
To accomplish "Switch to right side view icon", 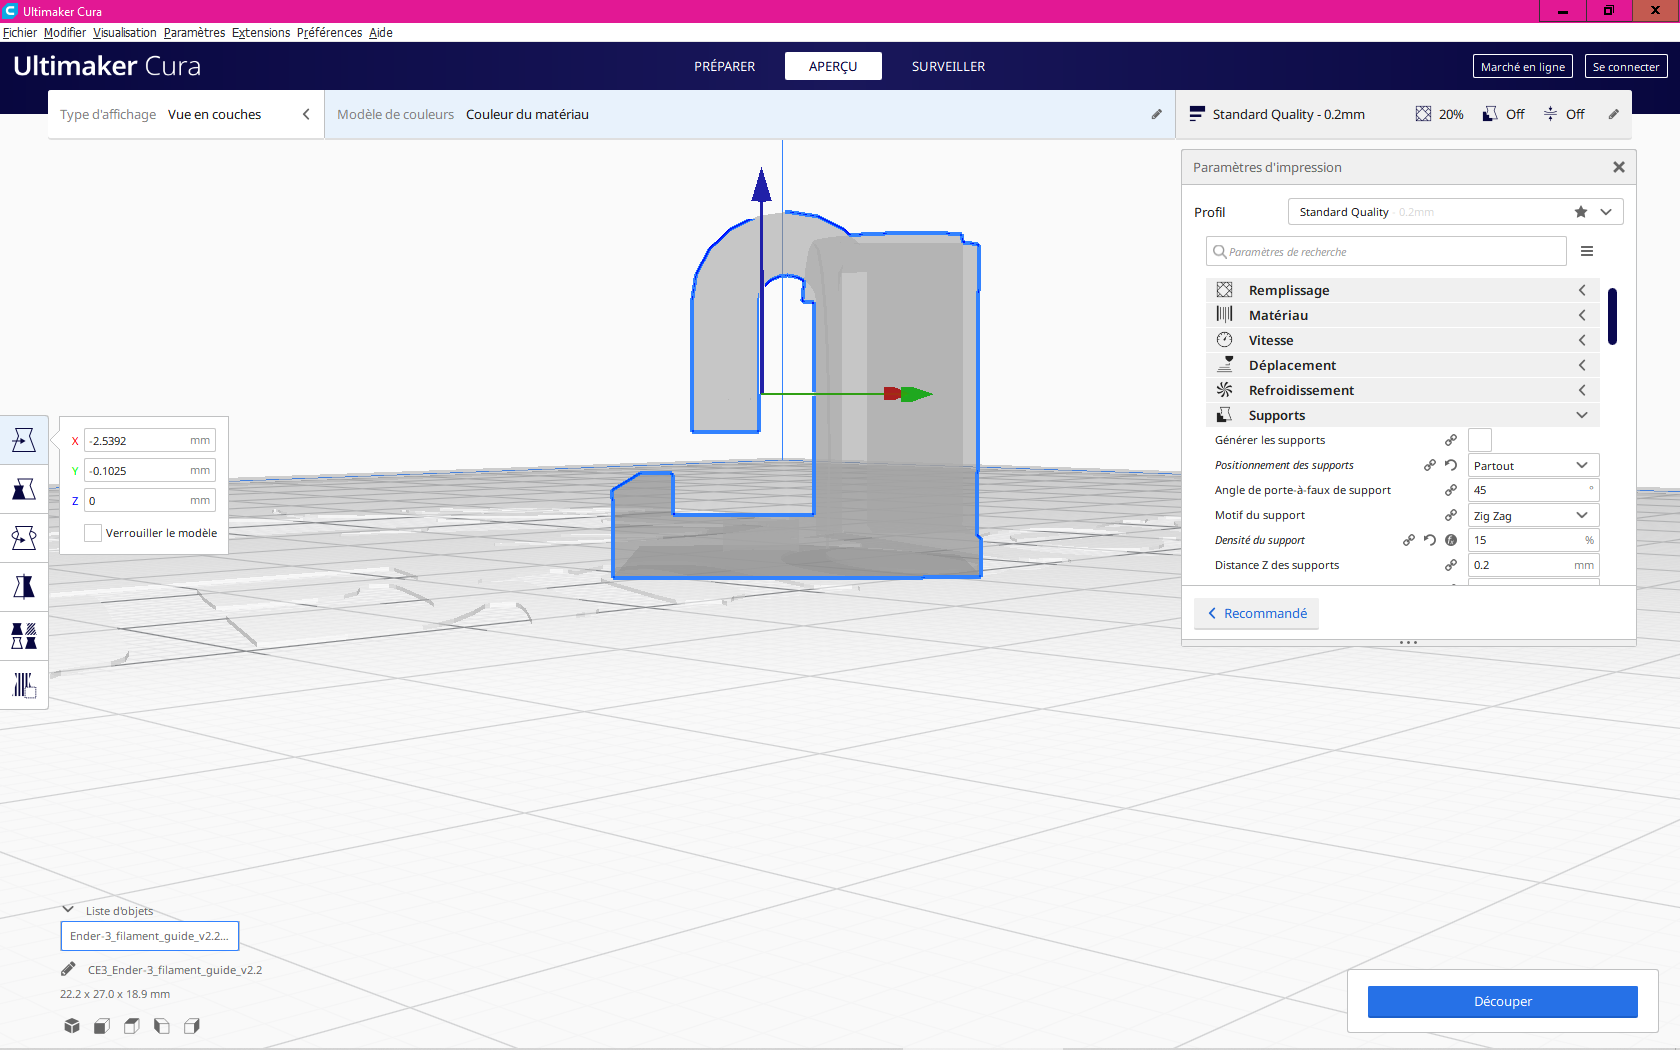I will 192,1026.
